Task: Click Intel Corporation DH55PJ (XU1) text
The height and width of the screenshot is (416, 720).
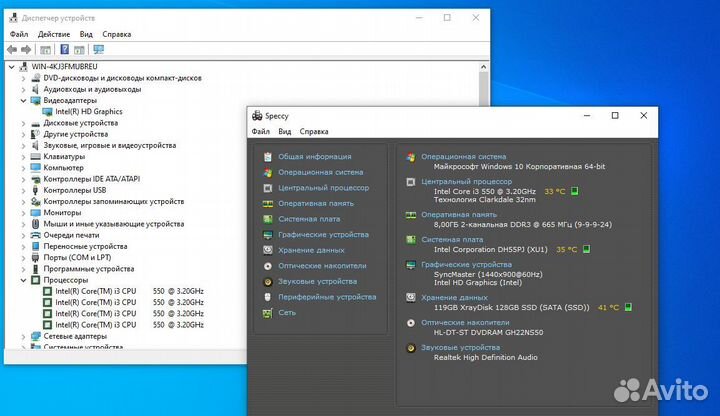Action: click(490, 249)
